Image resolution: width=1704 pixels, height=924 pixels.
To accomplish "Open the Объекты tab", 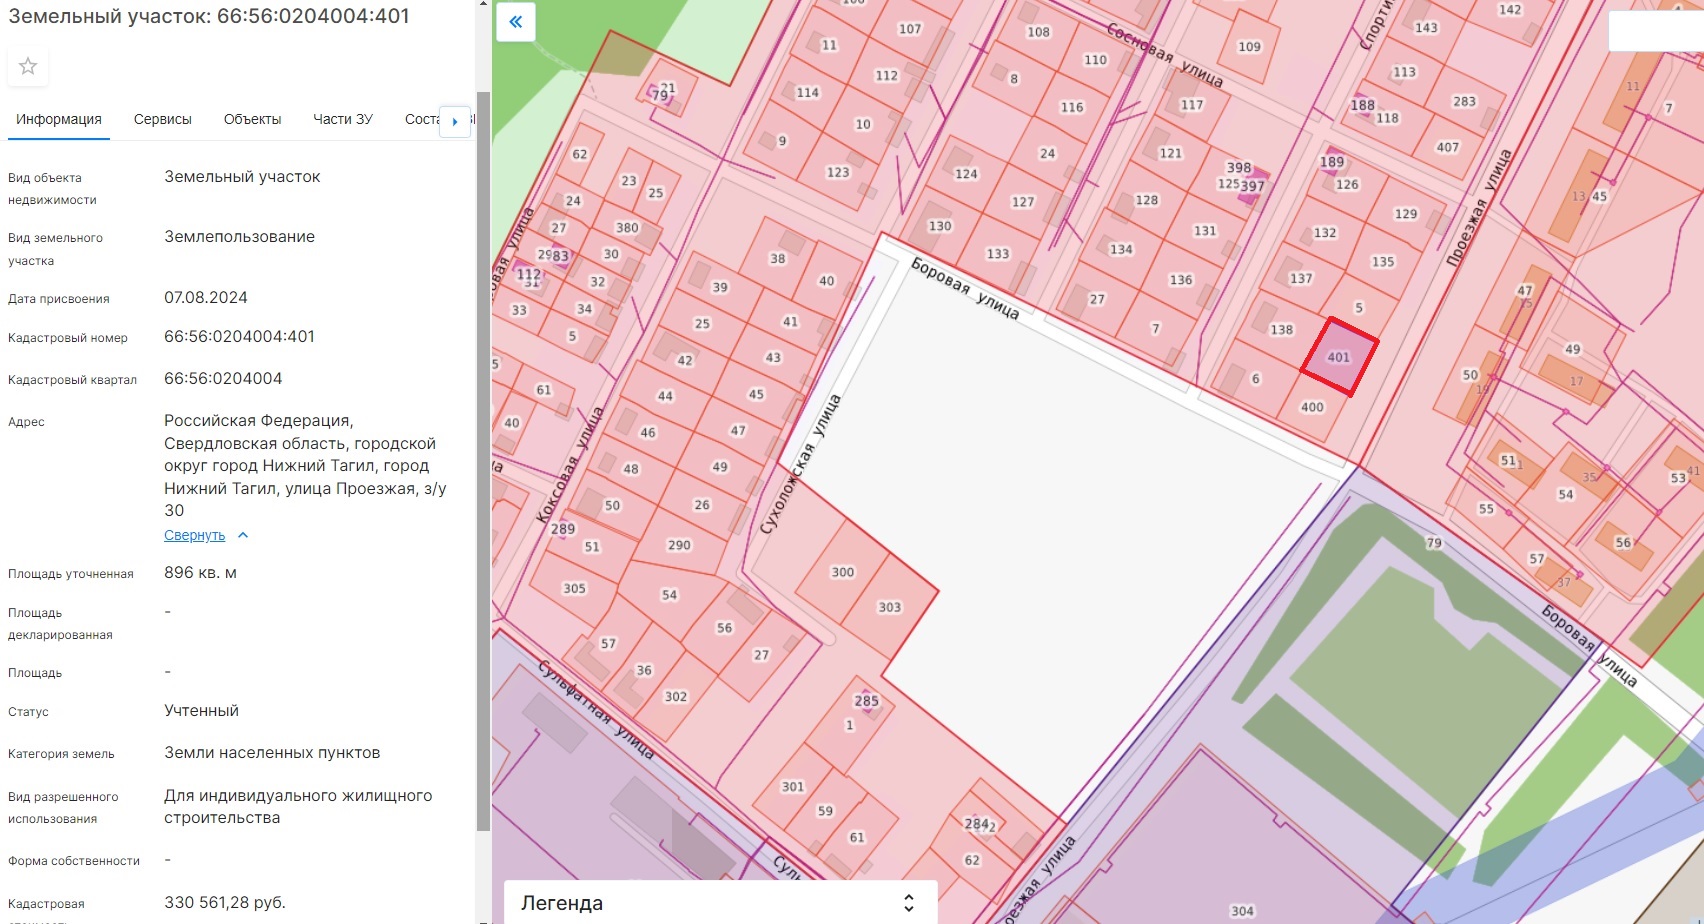I will 252,119.
